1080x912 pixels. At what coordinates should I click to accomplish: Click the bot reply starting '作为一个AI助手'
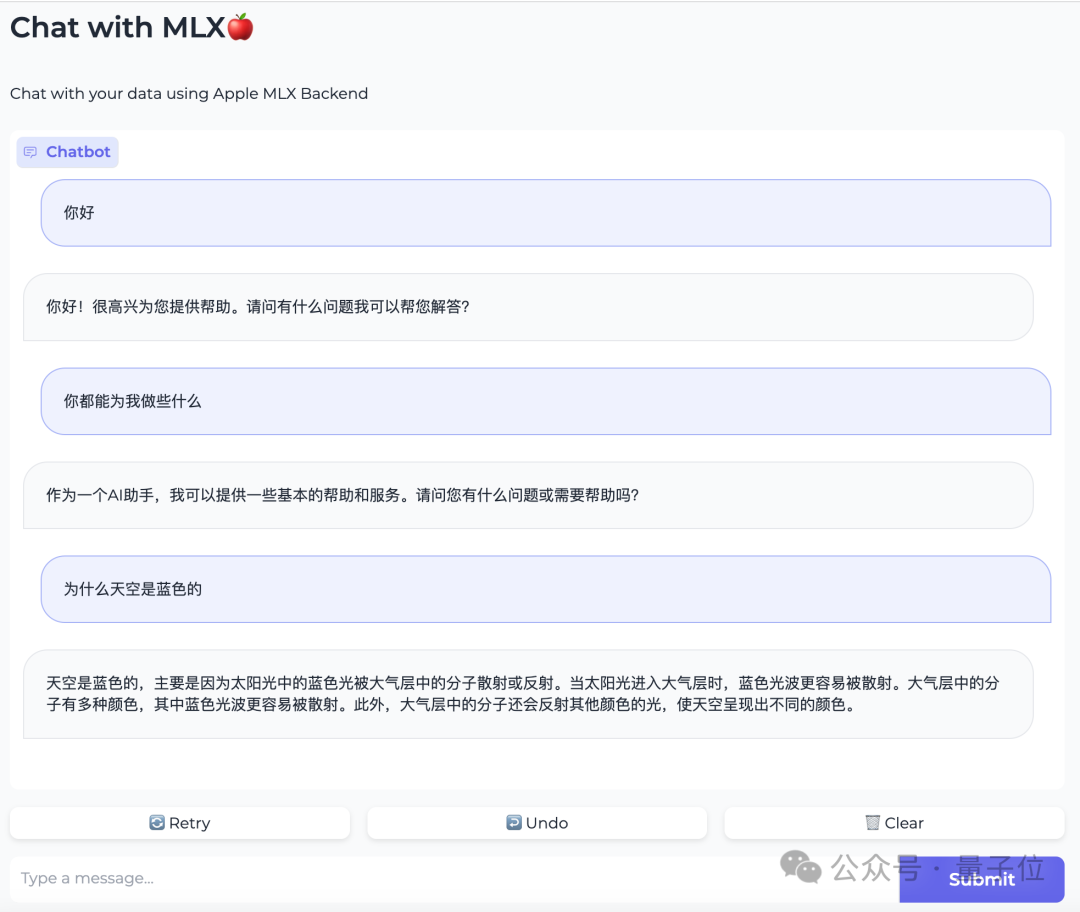342,495
